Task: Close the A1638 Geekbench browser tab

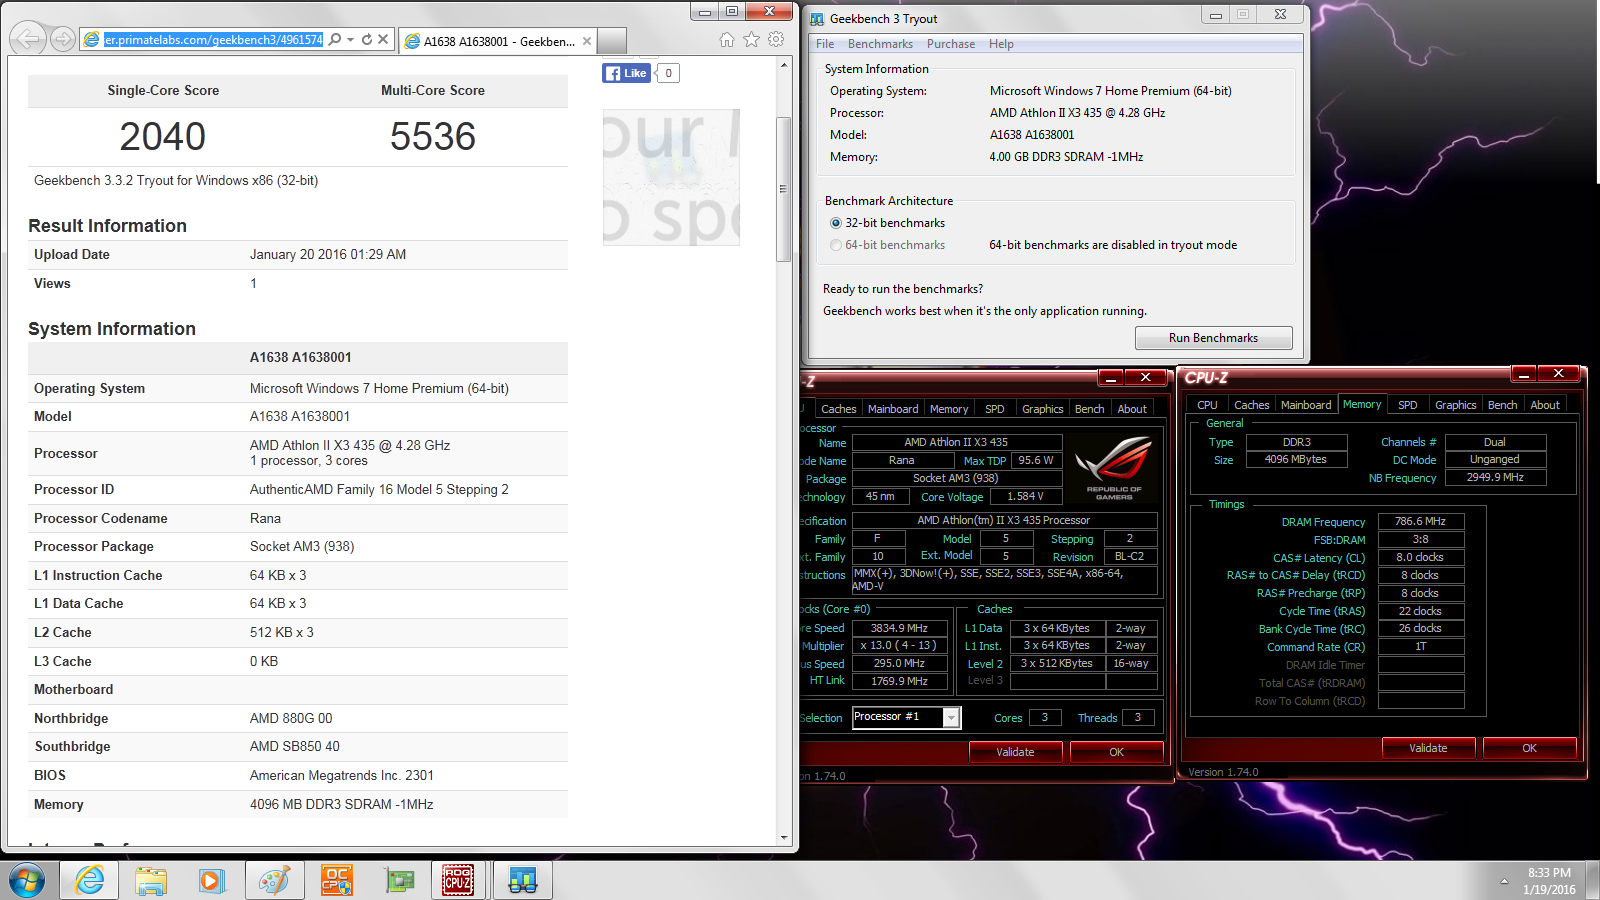Action: tap(587, 41)
